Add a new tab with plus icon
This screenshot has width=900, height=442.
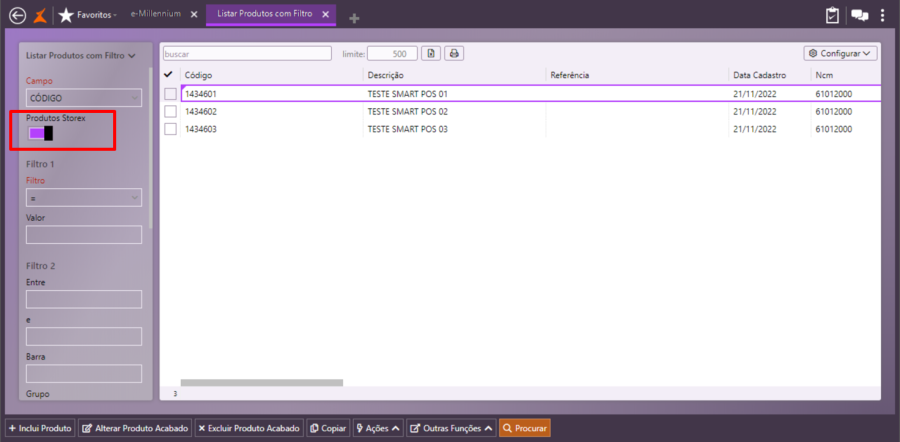click(354, 19)
